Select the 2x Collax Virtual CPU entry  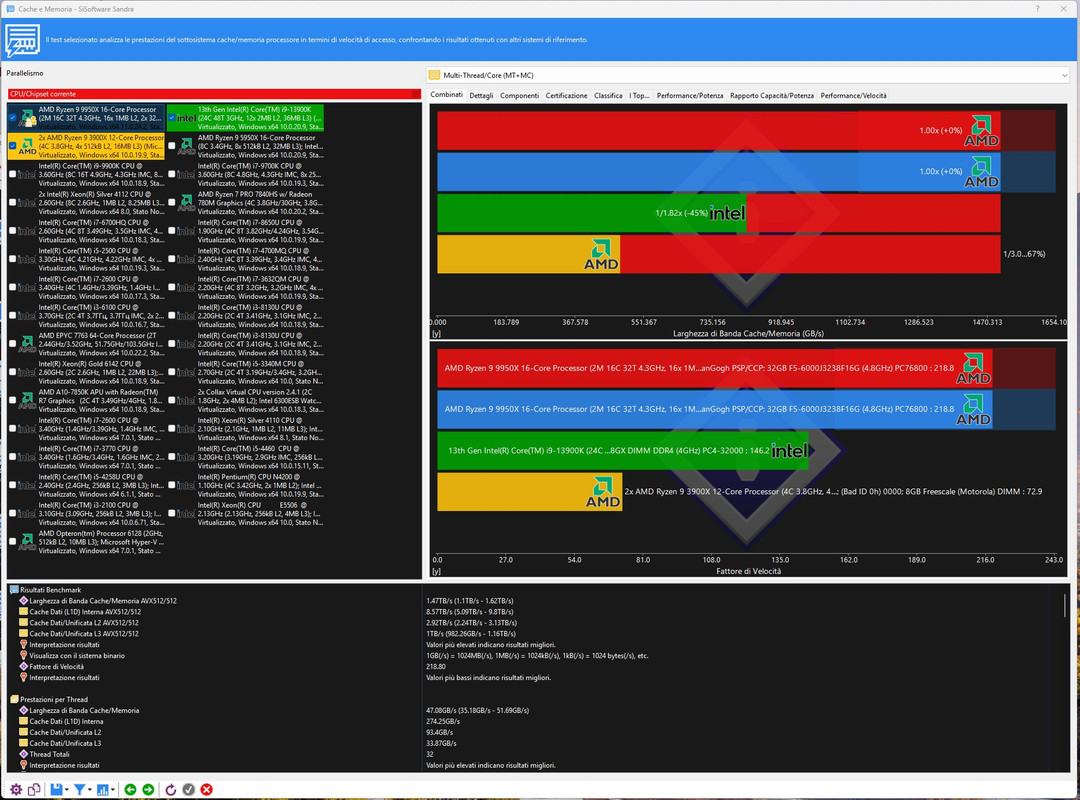(246, 400)
